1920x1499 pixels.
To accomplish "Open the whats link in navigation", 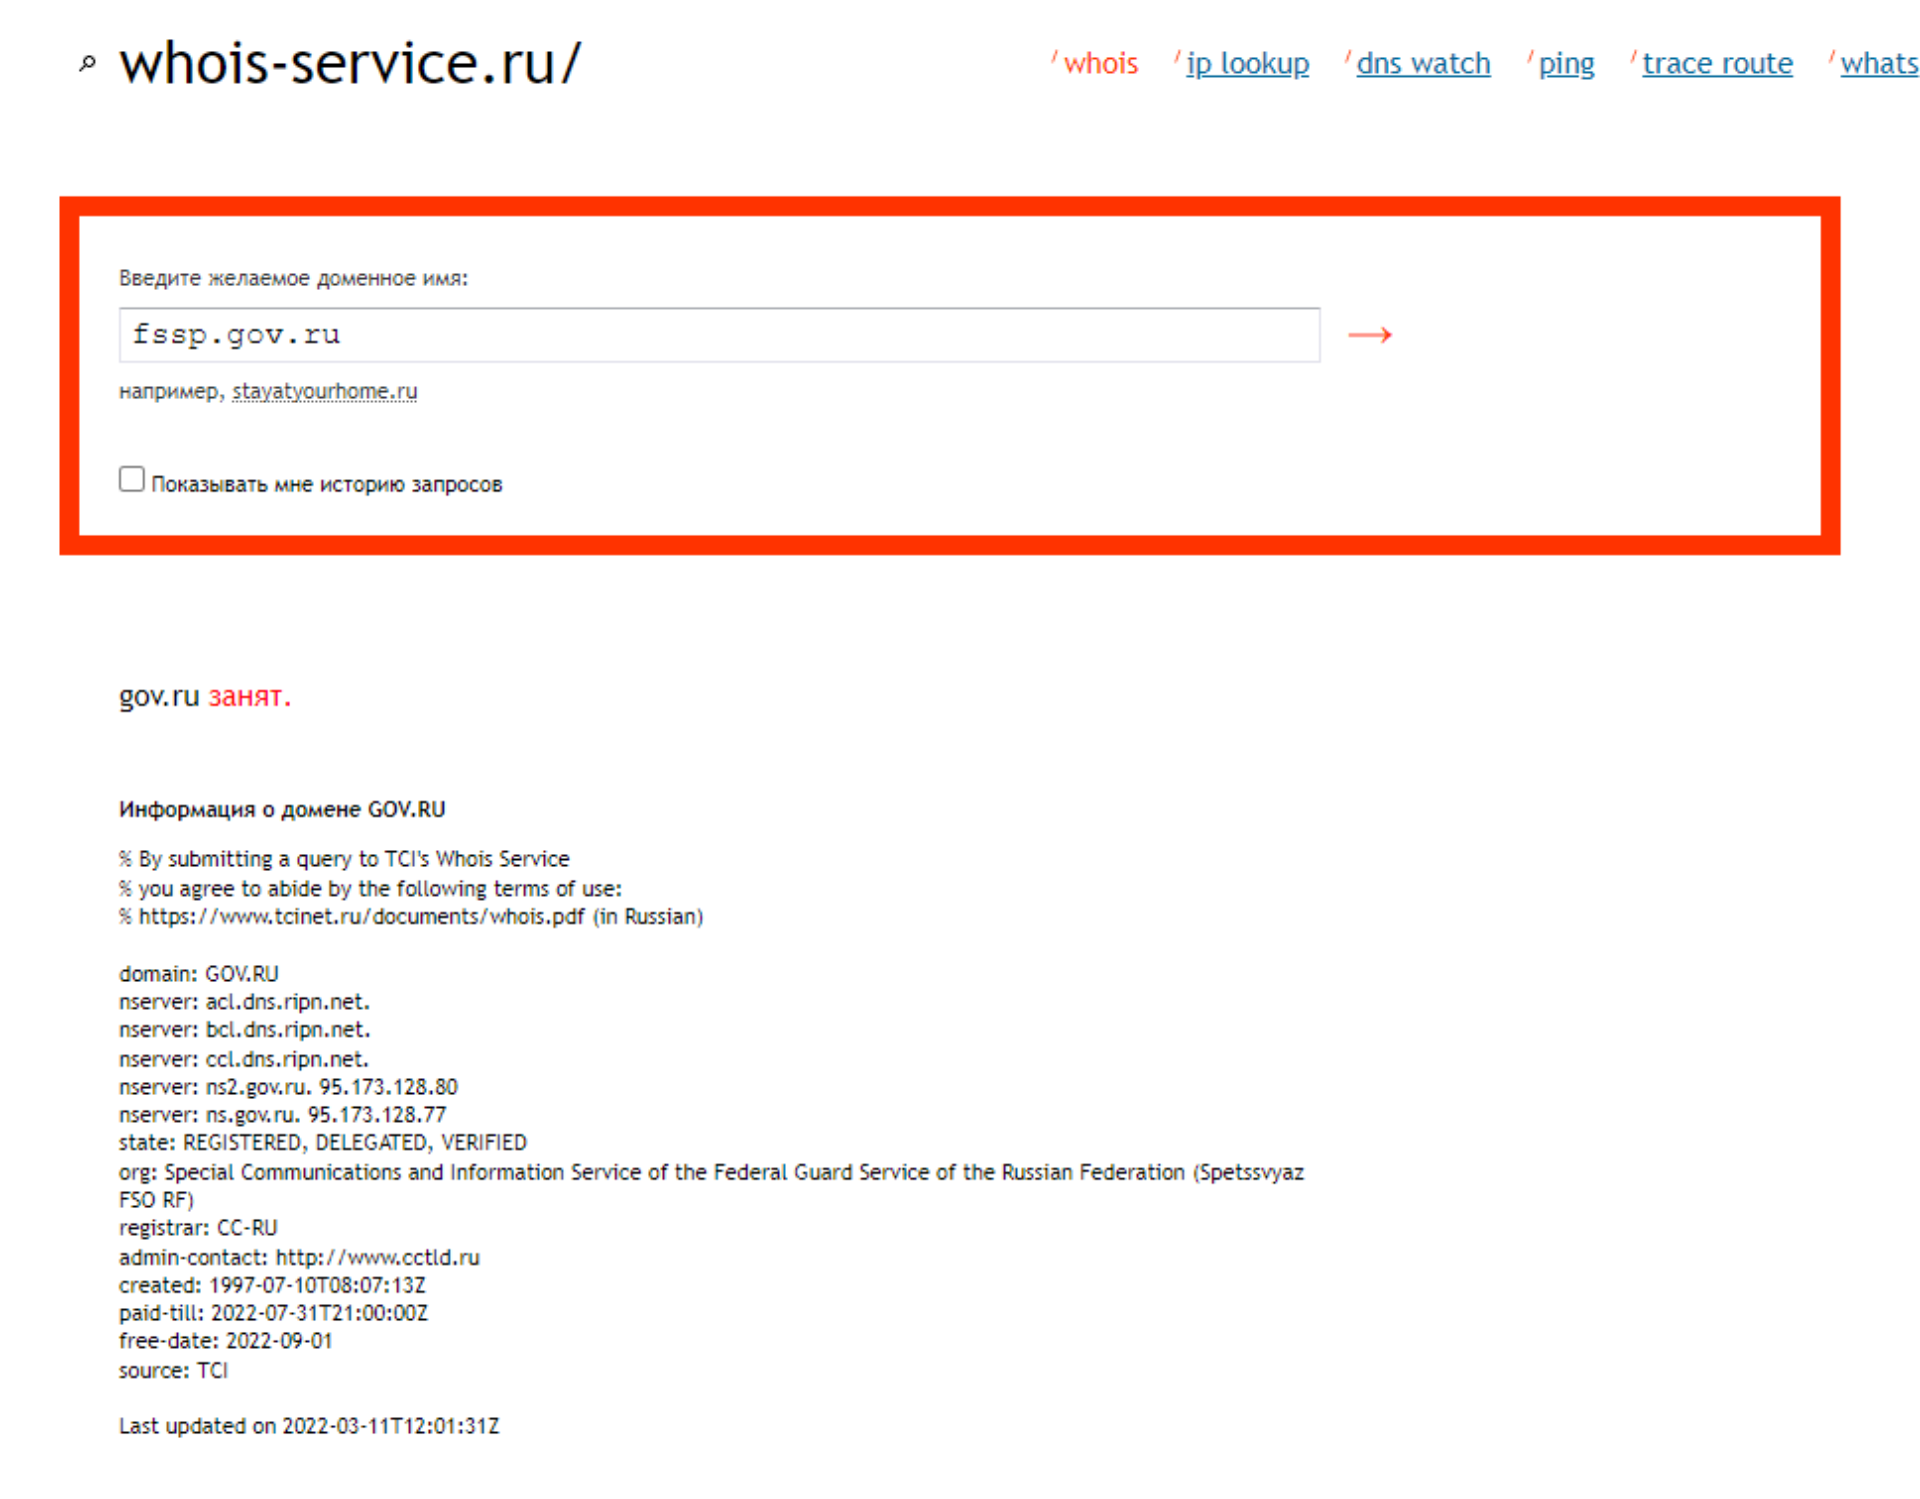I will pyautogui.click(x=1878, y=64).
